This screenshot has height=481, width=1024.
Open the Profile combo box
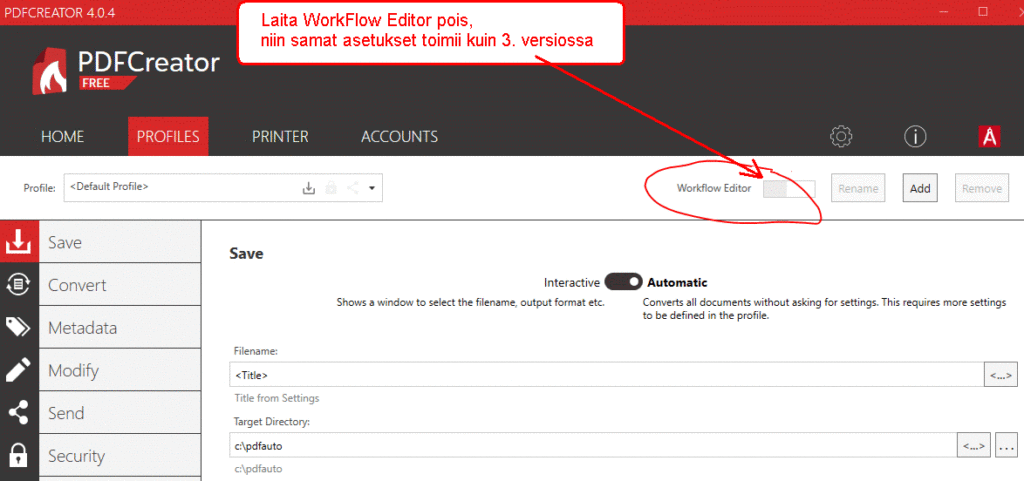pyautogui.click(x=223, y=188)
